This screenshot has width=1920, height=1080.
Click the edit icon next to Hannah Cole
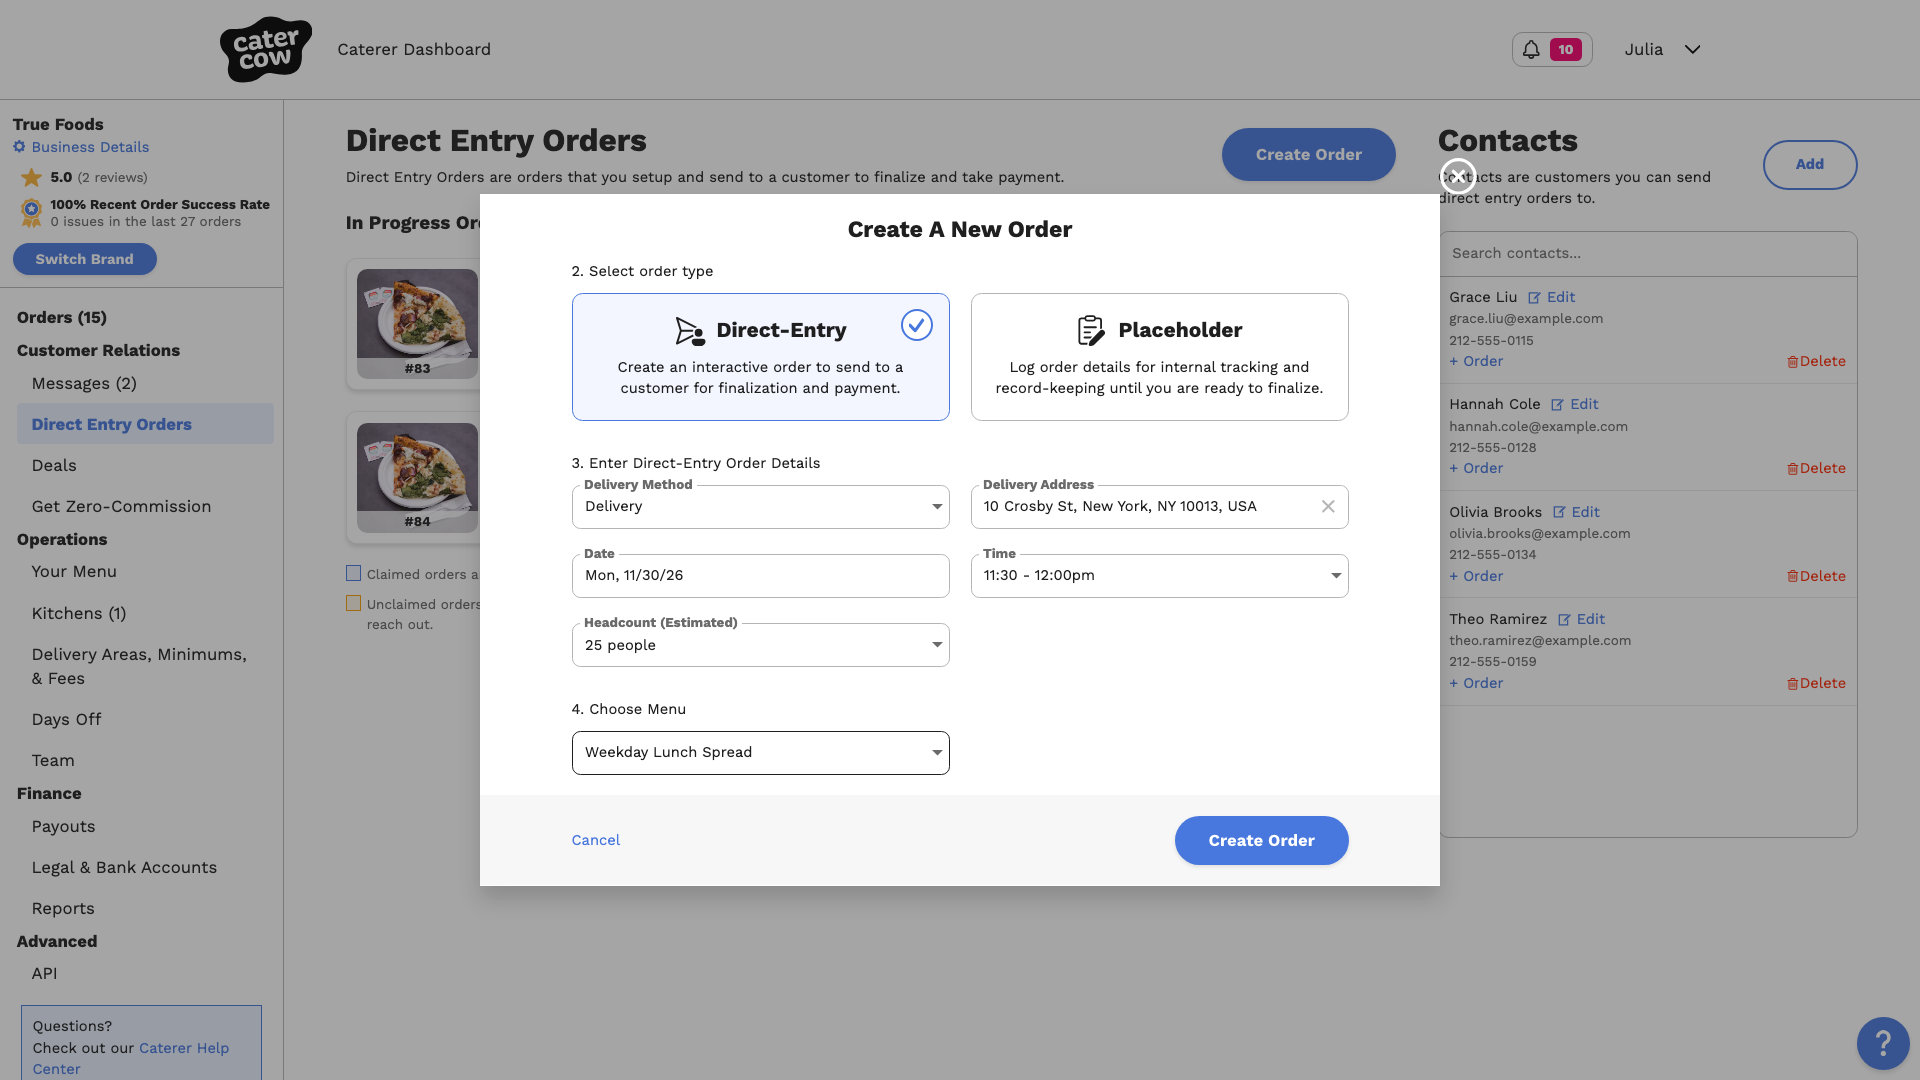click(1557, 404)
